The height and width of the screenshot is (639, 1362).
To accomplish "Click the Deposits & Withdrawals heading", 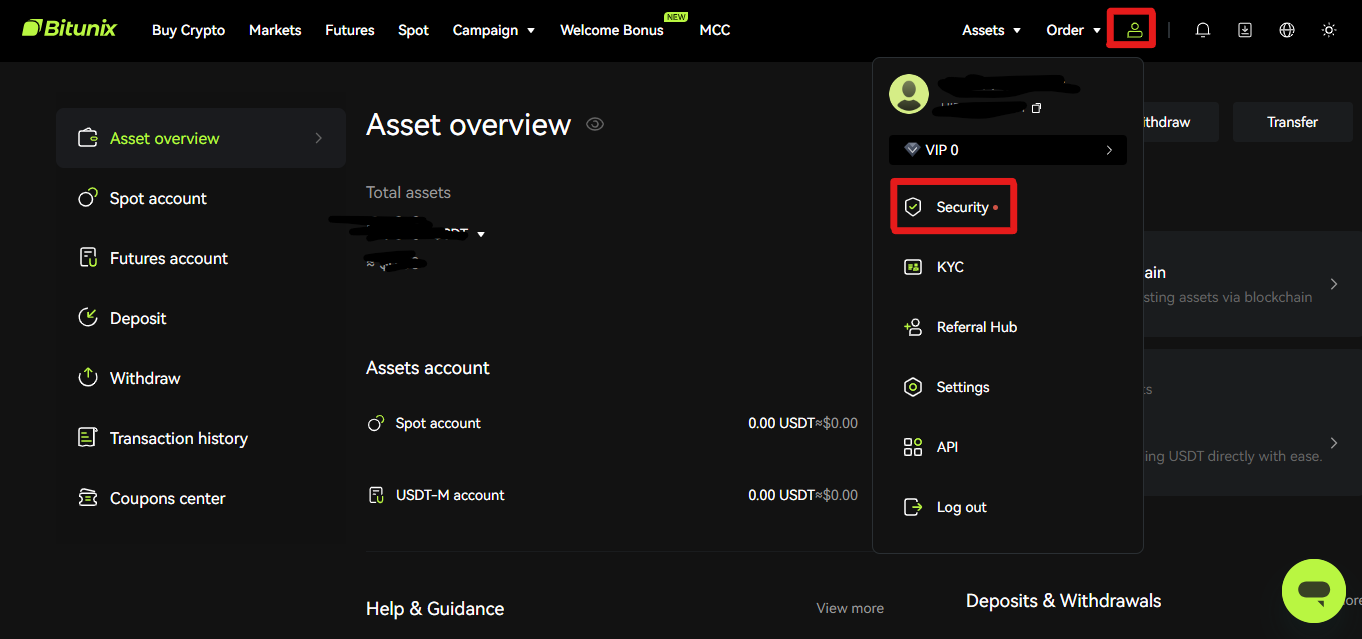I will 1064,601.
